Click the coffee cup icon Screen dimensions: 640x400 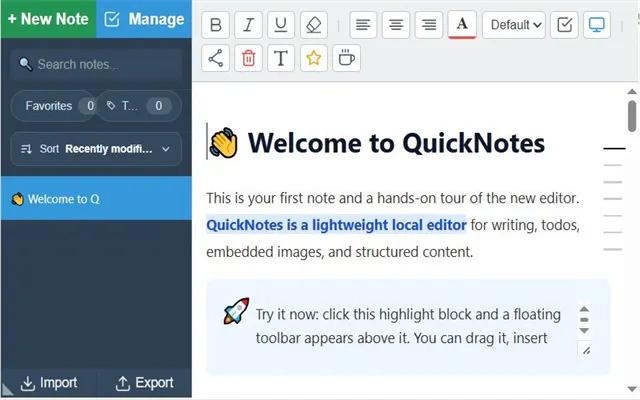tap(347, 58)
